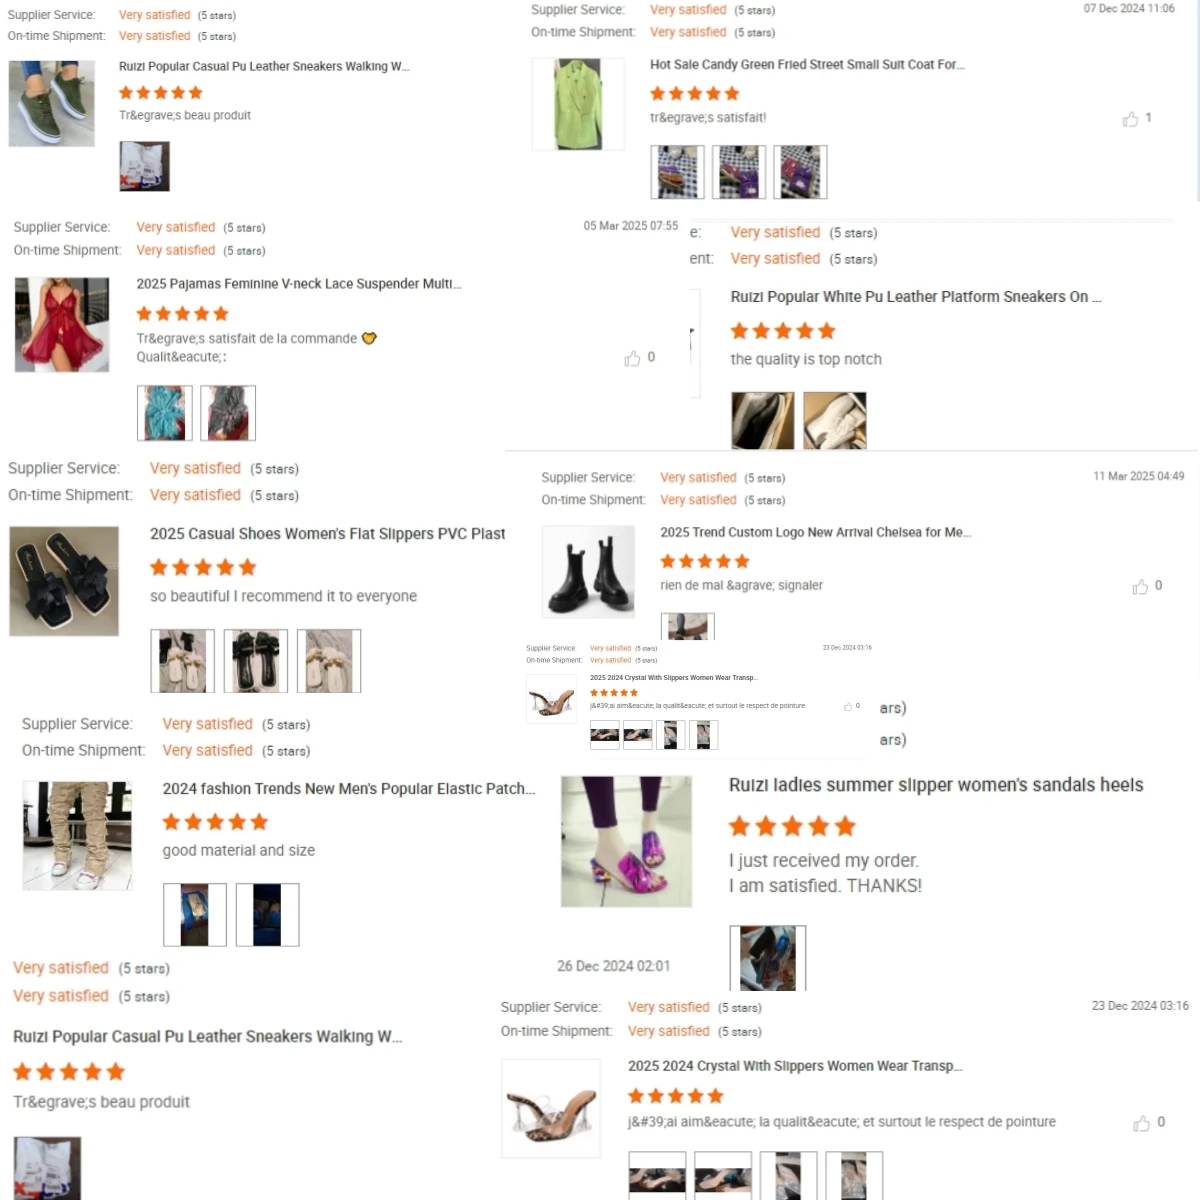This screenshot has width=1200, height=1200.
Task: Open green suit coat product image
Action: click(578, 104)
